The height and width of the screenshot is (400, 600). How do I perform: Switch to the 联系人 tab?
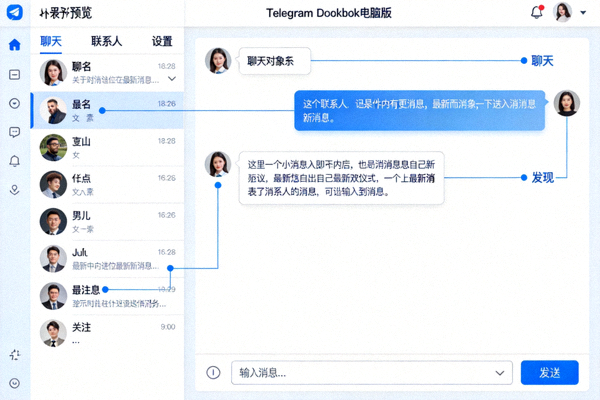[x=106, y=41]
